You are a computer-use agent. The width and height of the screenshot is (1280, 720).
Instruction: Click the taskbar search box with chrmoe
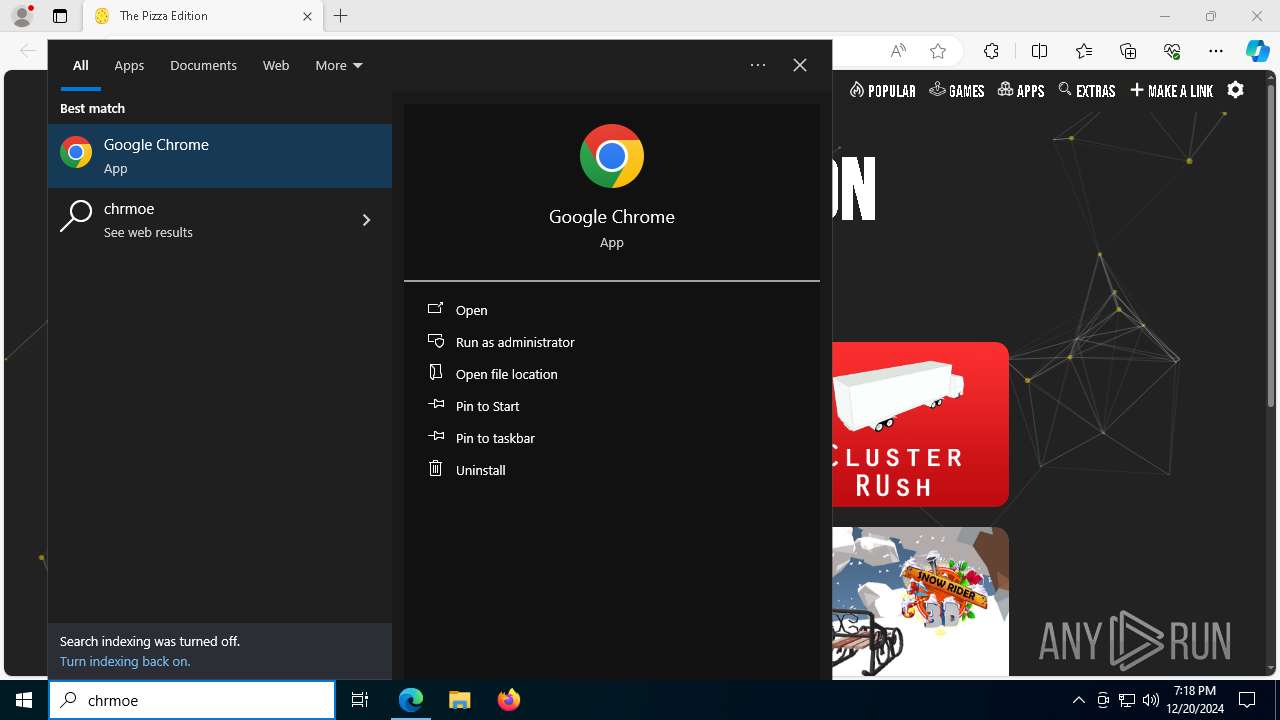coord(192,700)
